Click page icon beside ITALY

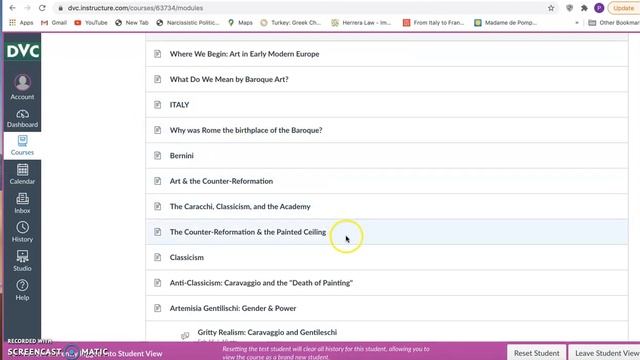[158, 105]
